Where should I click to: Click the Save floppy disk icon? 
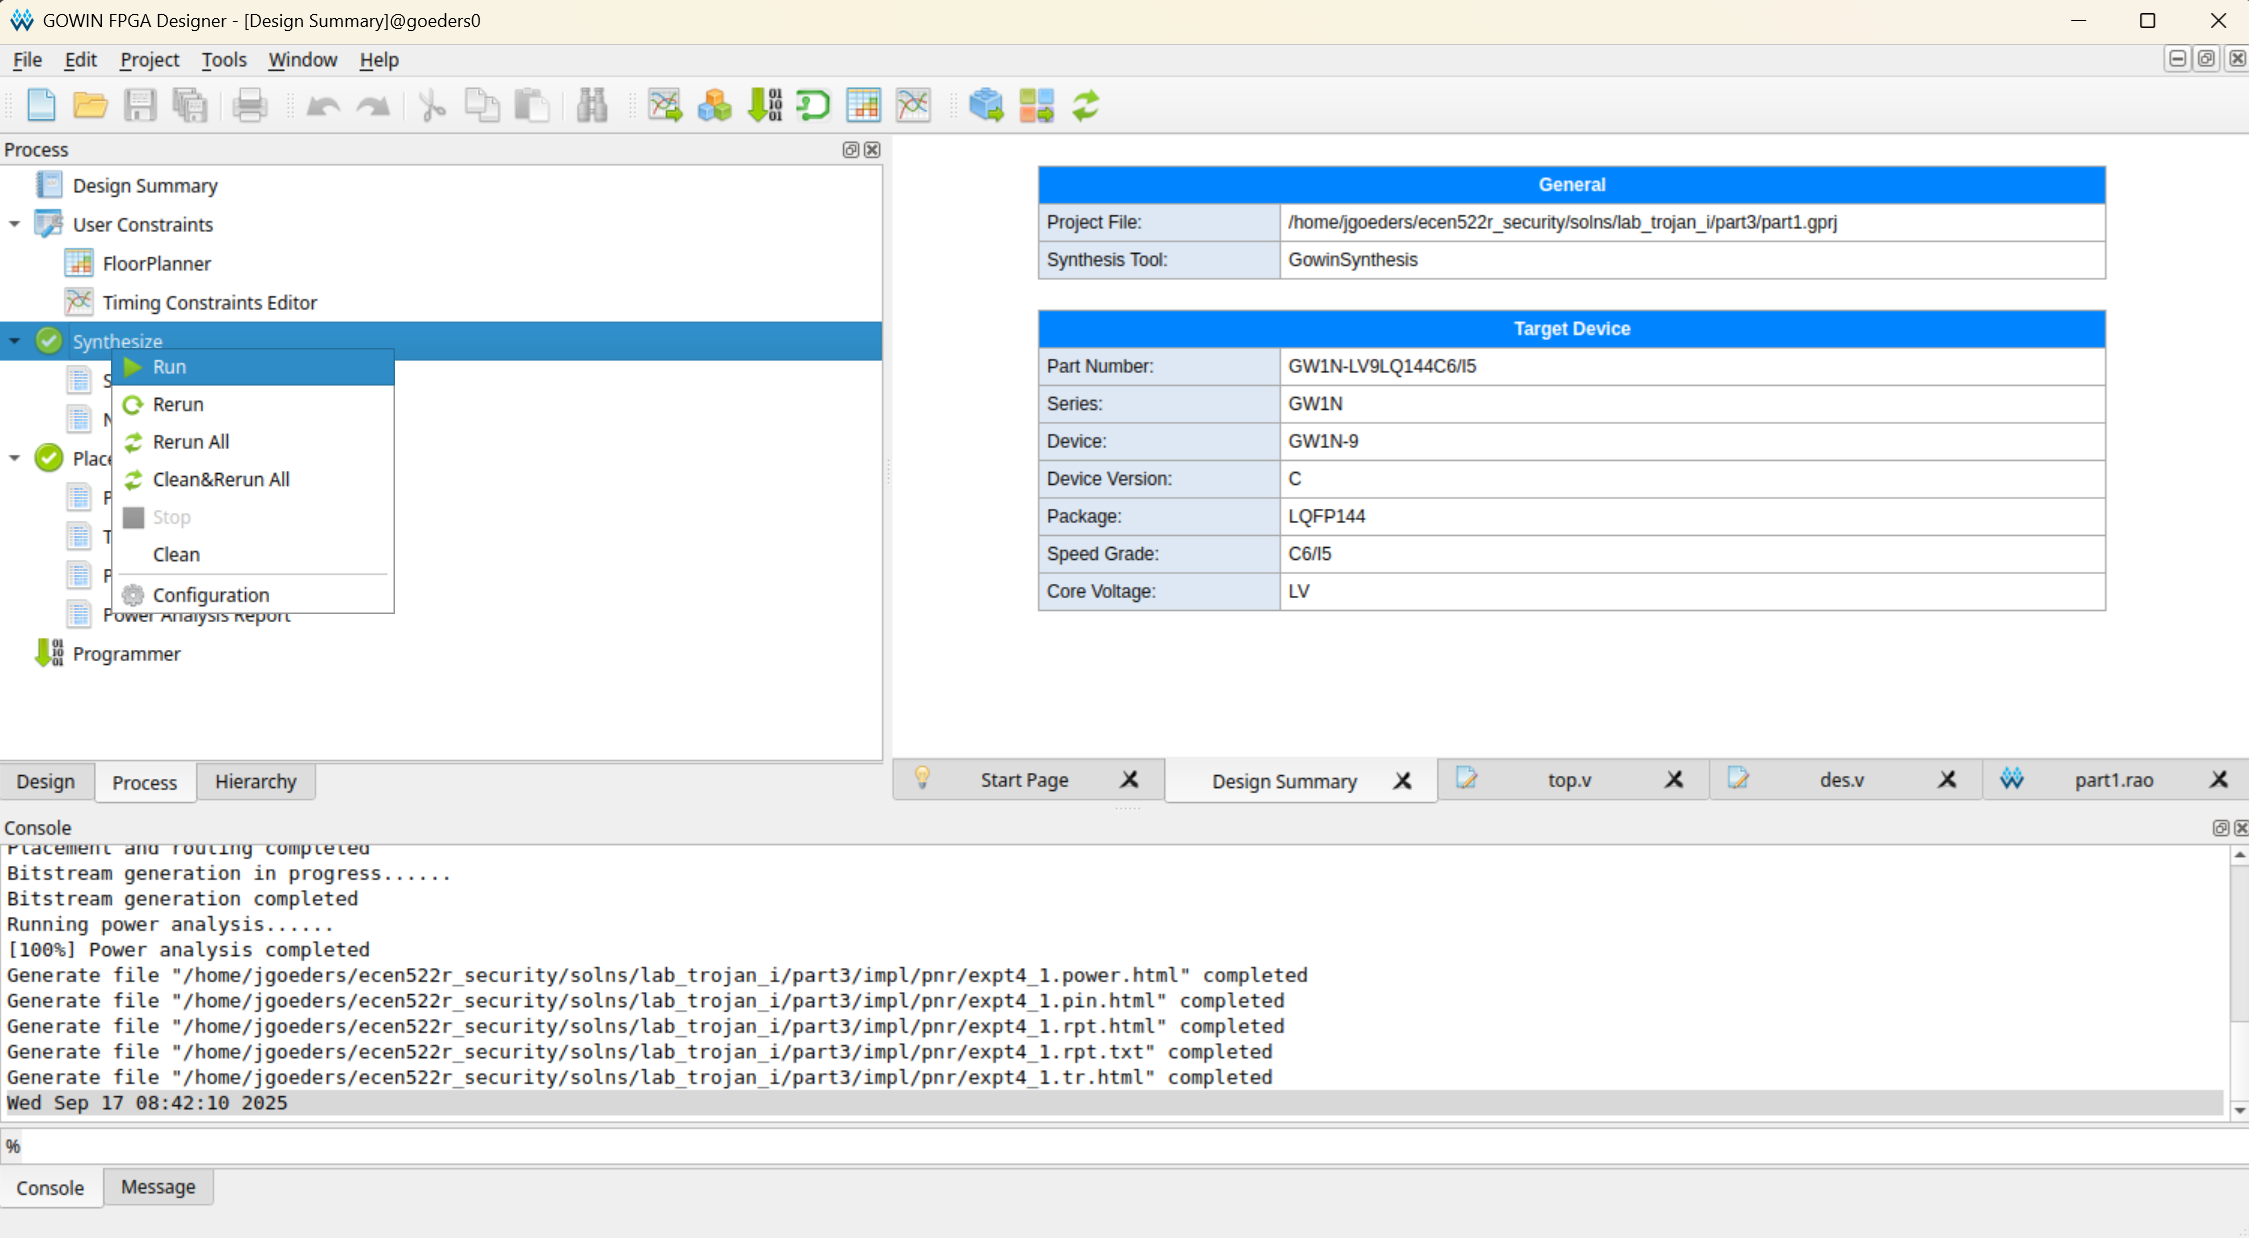[x=140, y=105]
